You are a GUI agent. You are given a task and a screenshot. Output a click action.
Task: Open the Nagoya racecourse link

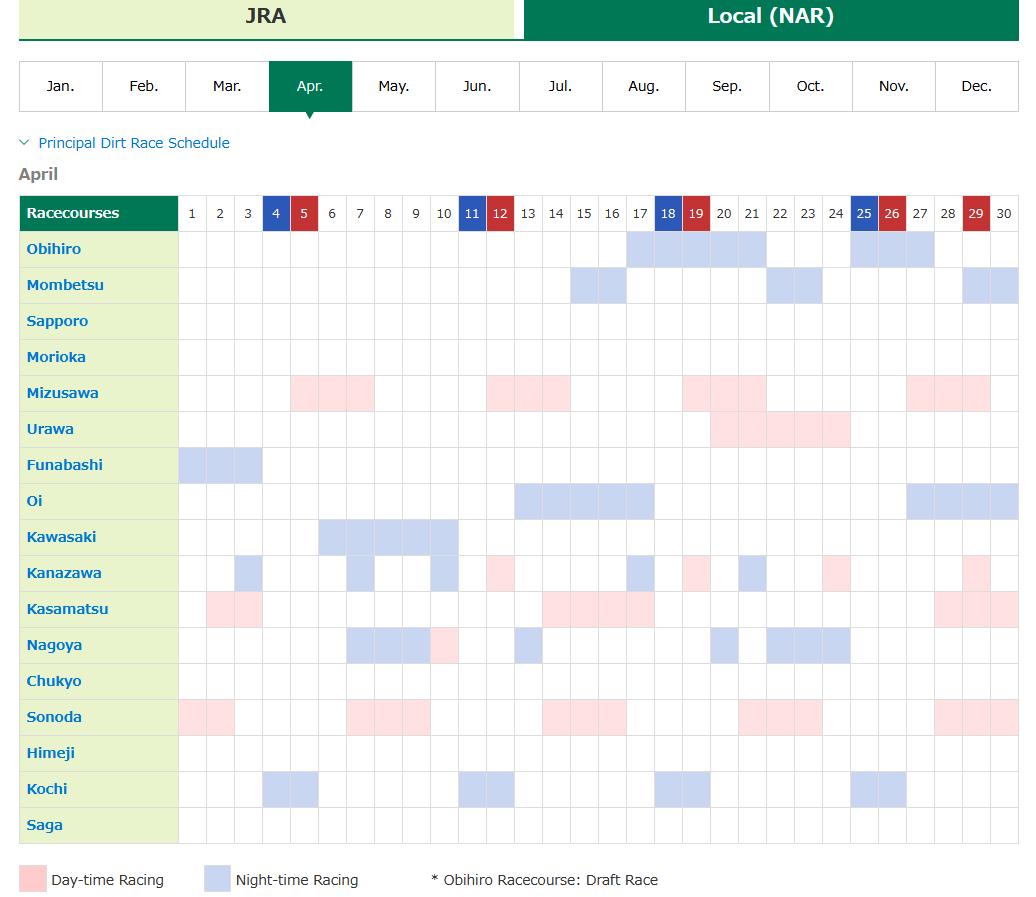(x=54, y=645)
